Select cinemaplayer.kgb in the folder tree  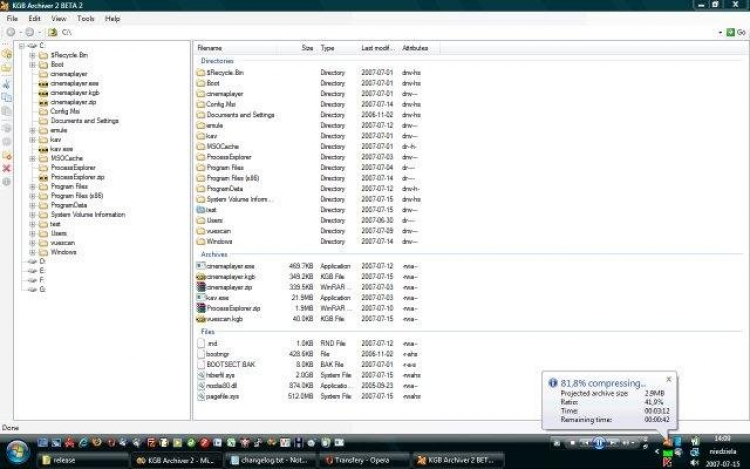pos(75,93)
